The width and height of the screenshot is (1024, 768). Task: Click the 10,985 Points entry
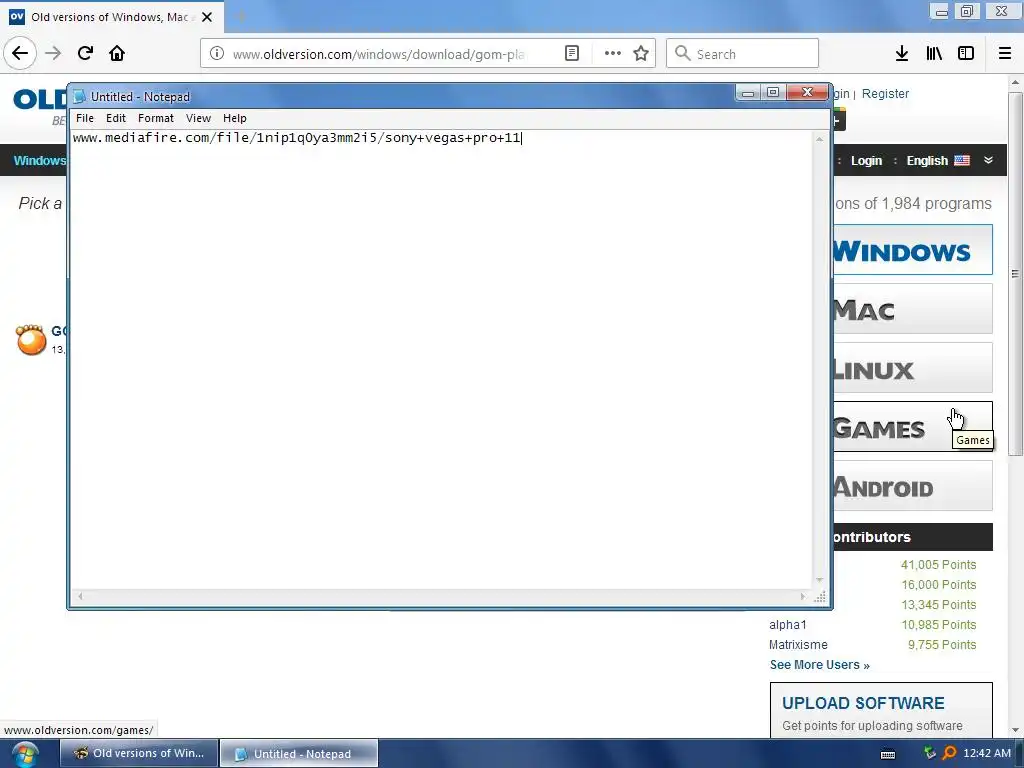pos(938,624)
